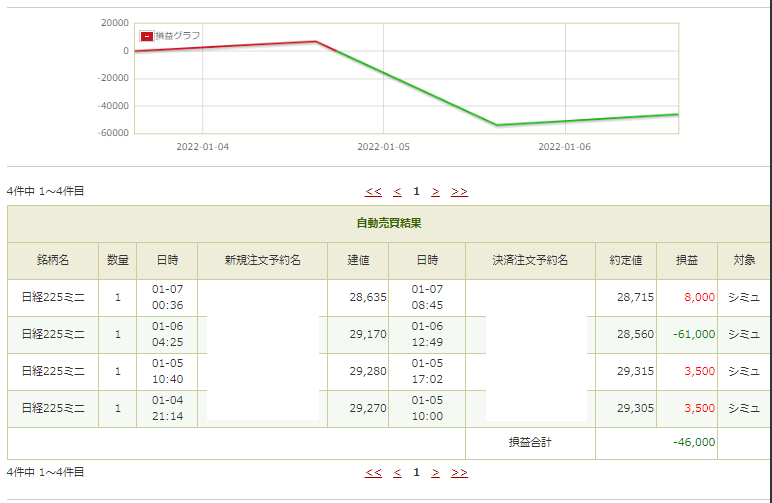The width and height of the screenshot is (772, 503).
Task: Select the -61,000 loss value
Action: [694, 334]
